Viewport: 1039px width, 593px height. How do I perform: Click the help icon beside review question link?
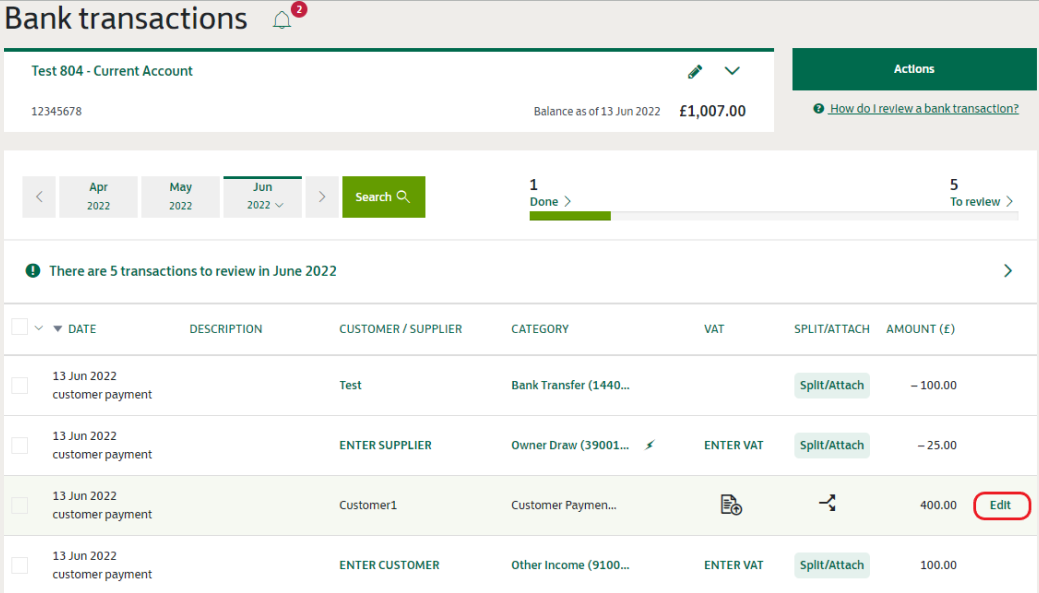(819, 109)
